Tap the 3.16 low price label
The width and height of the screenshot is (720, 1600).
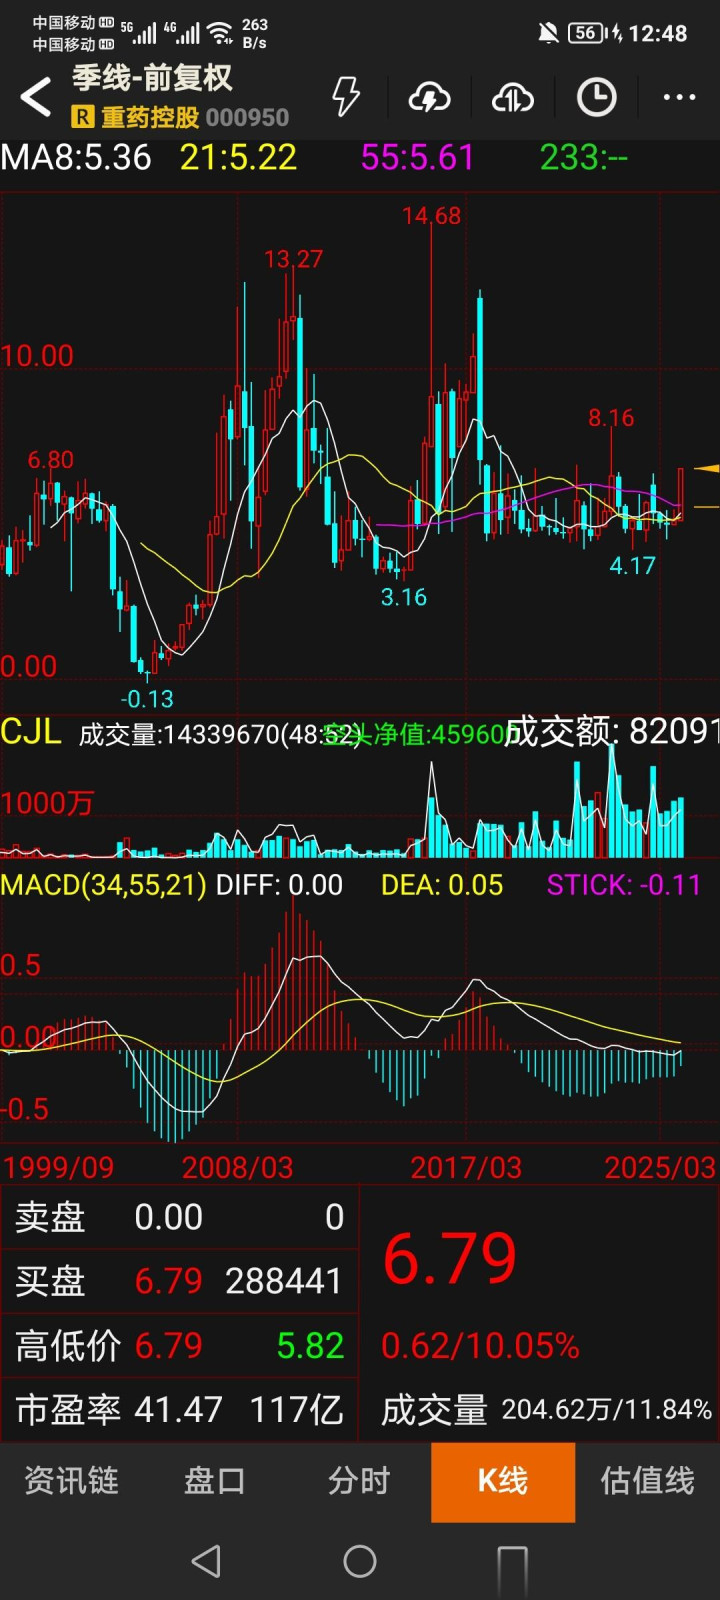click(403, 598)
